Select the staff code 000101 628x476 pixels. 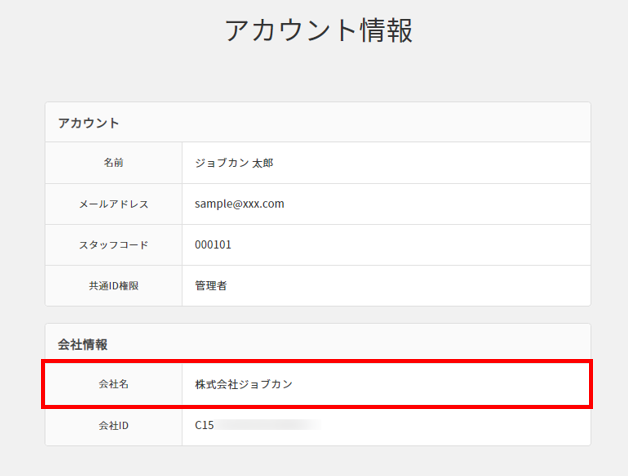[213, 245]
